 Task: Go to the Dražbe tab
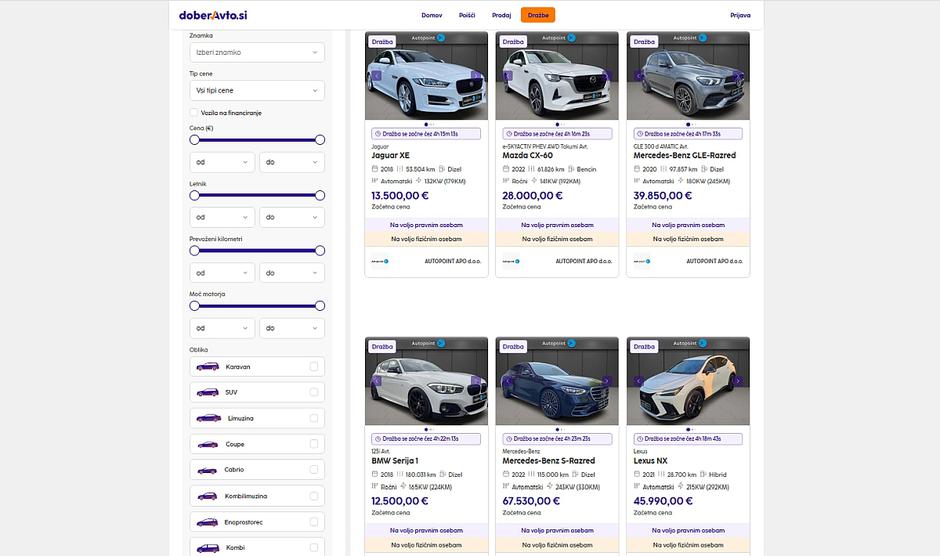[537, 15]
